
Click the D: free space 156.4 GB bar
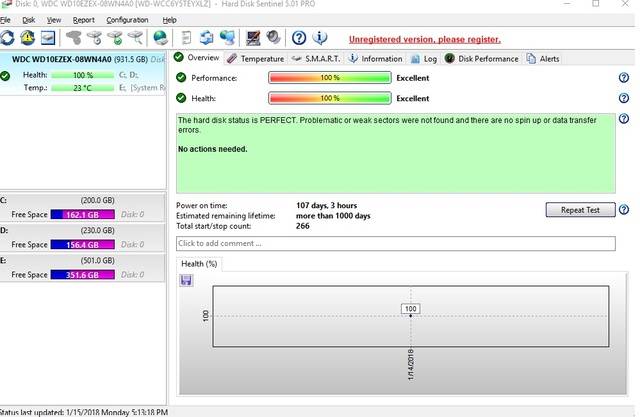[82, 245]
